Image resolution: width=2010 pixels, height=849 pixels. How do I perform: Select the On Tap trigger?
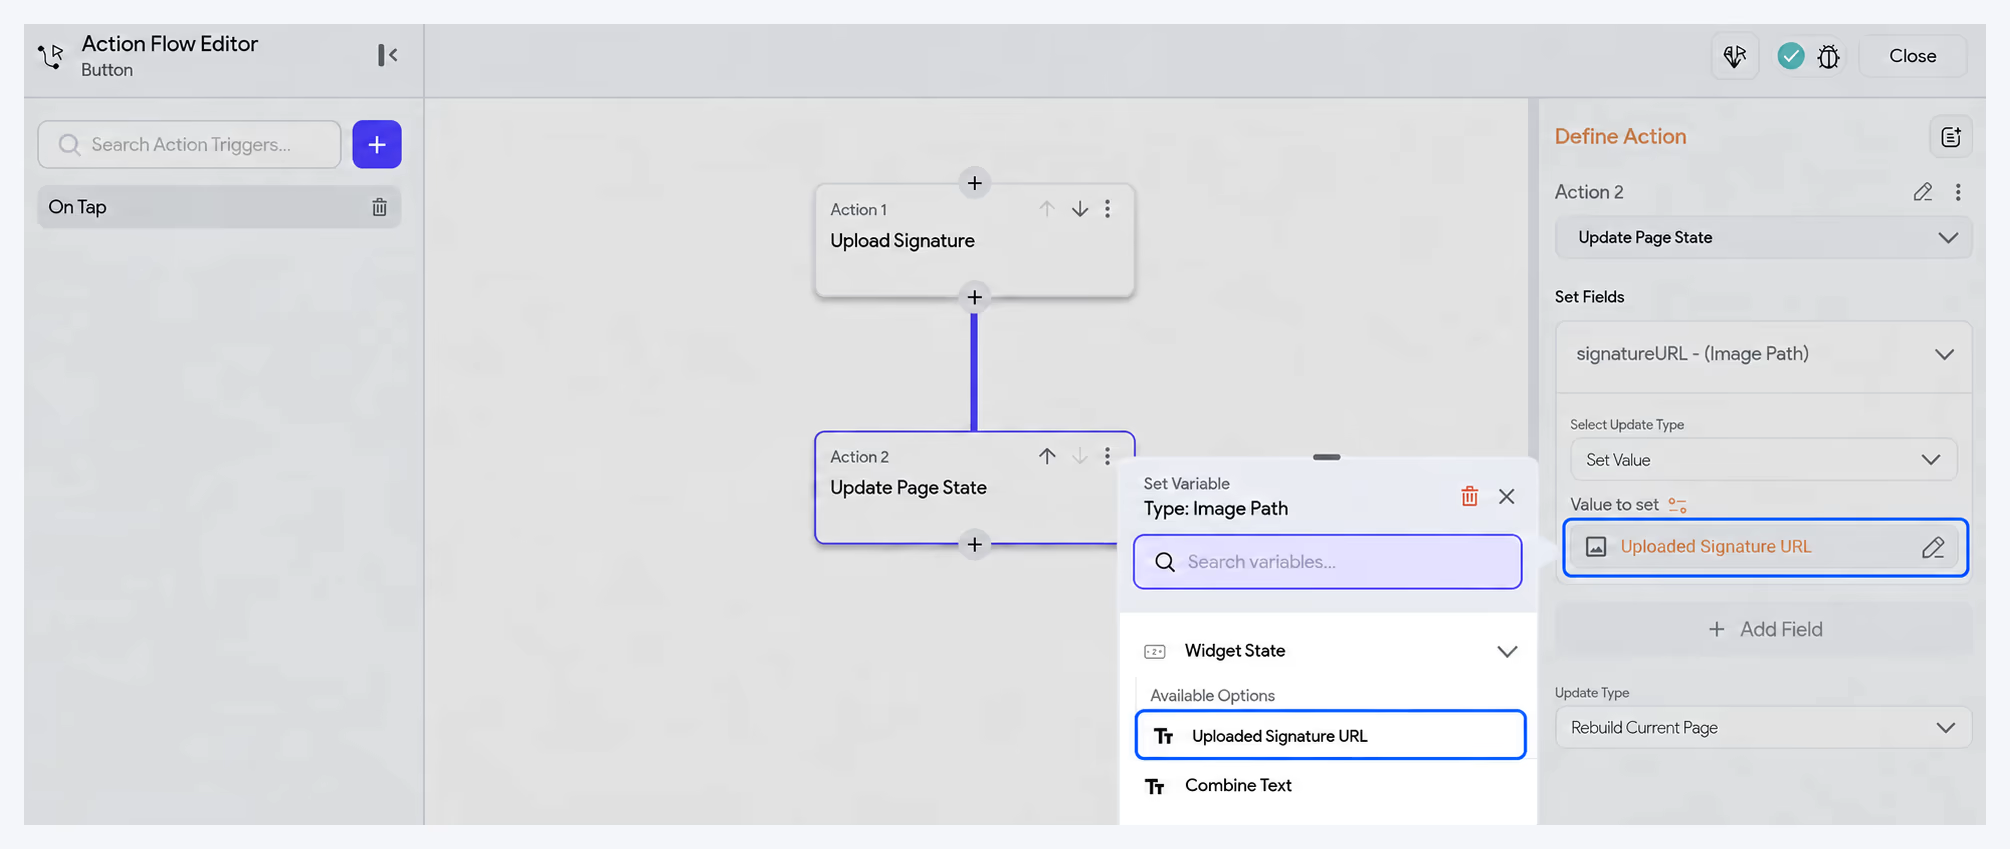pyautogui.click(x=219, y=207)
